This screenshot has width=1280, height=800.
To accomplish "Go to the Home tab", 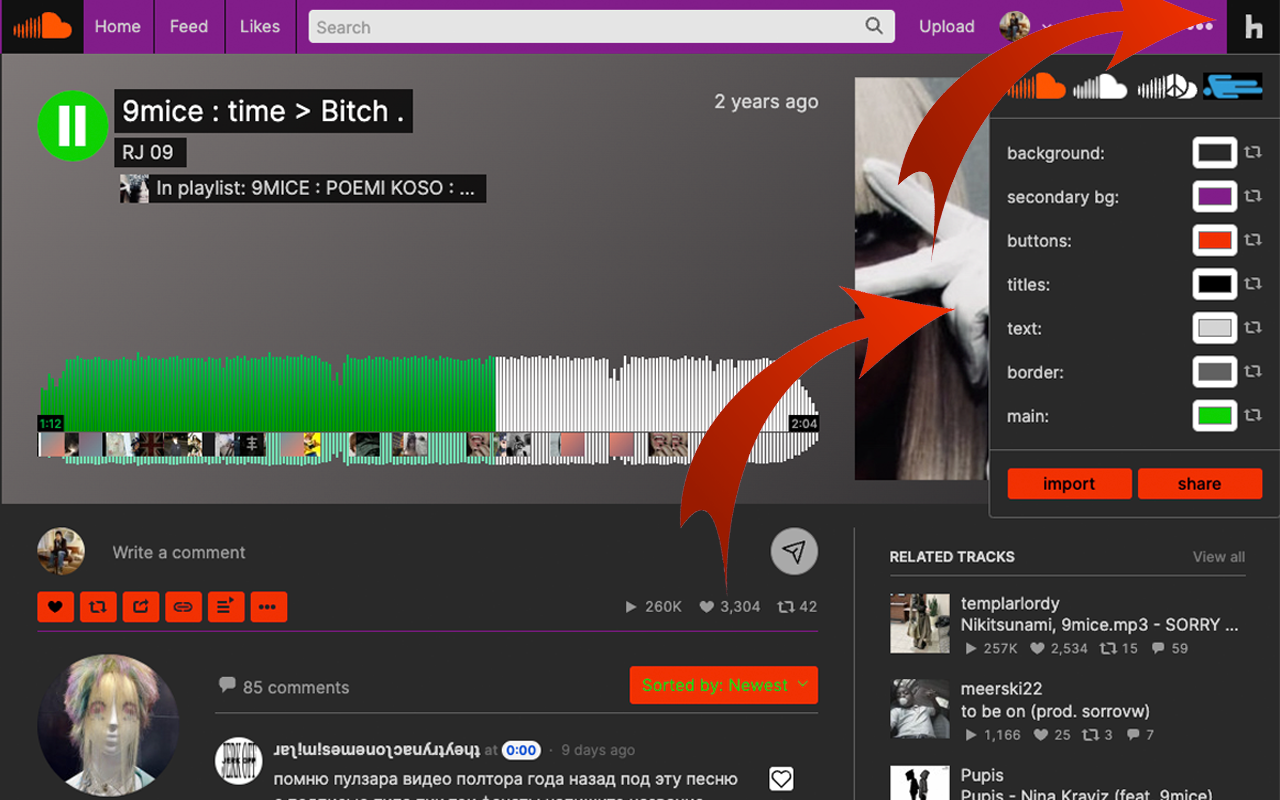I will 118,27.
